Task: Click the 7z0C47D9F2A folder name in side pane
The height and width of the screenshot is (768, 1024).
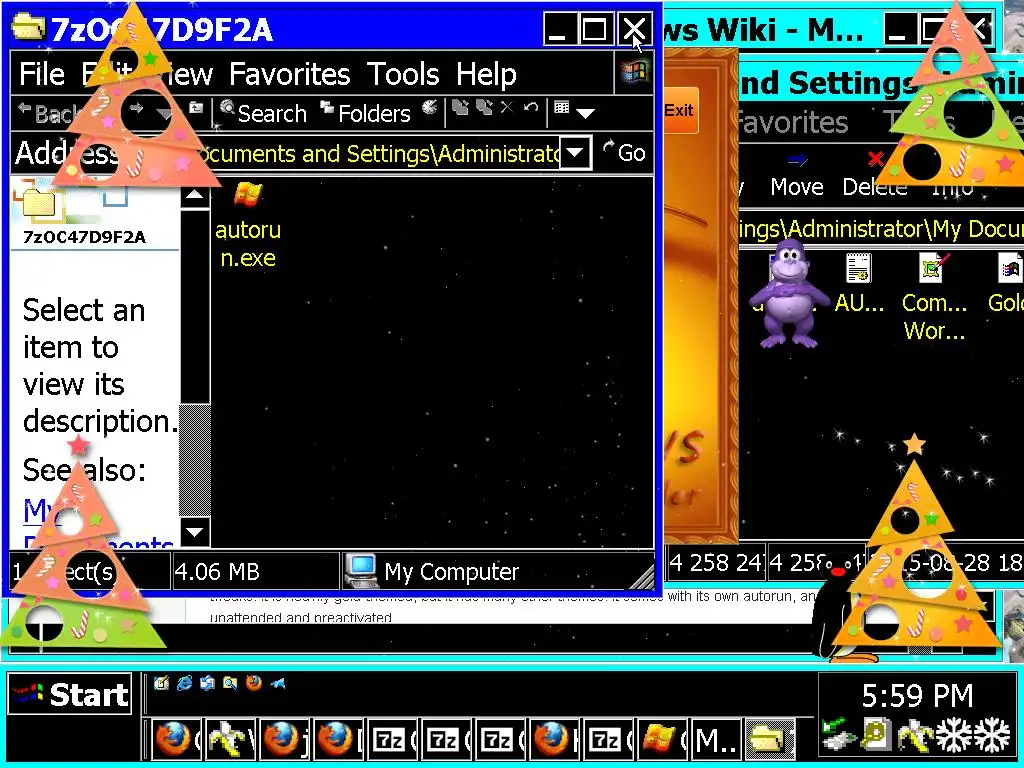Action: [x=84, y=236]
